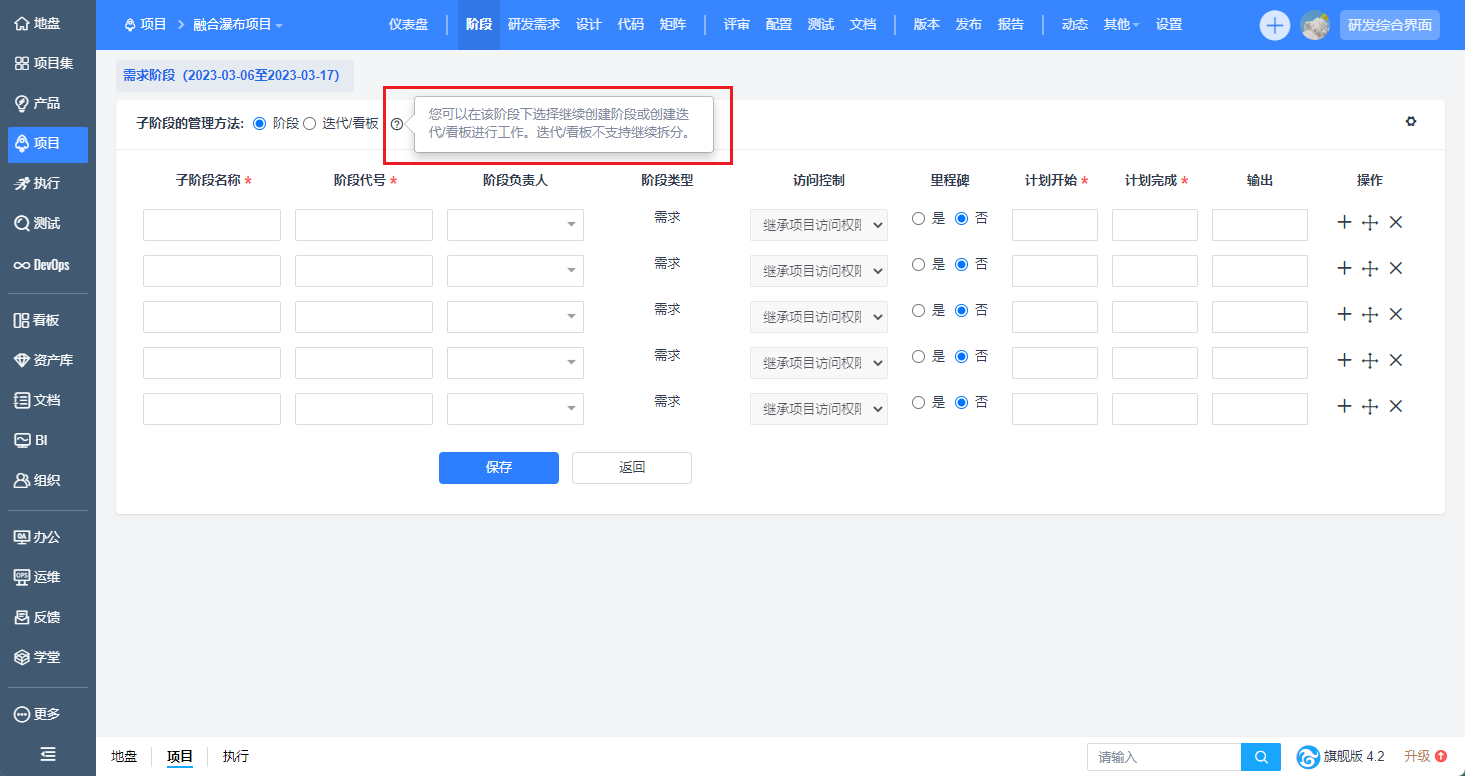Open the gear settings icon in panel
1465x776 pixels.
1411,122
